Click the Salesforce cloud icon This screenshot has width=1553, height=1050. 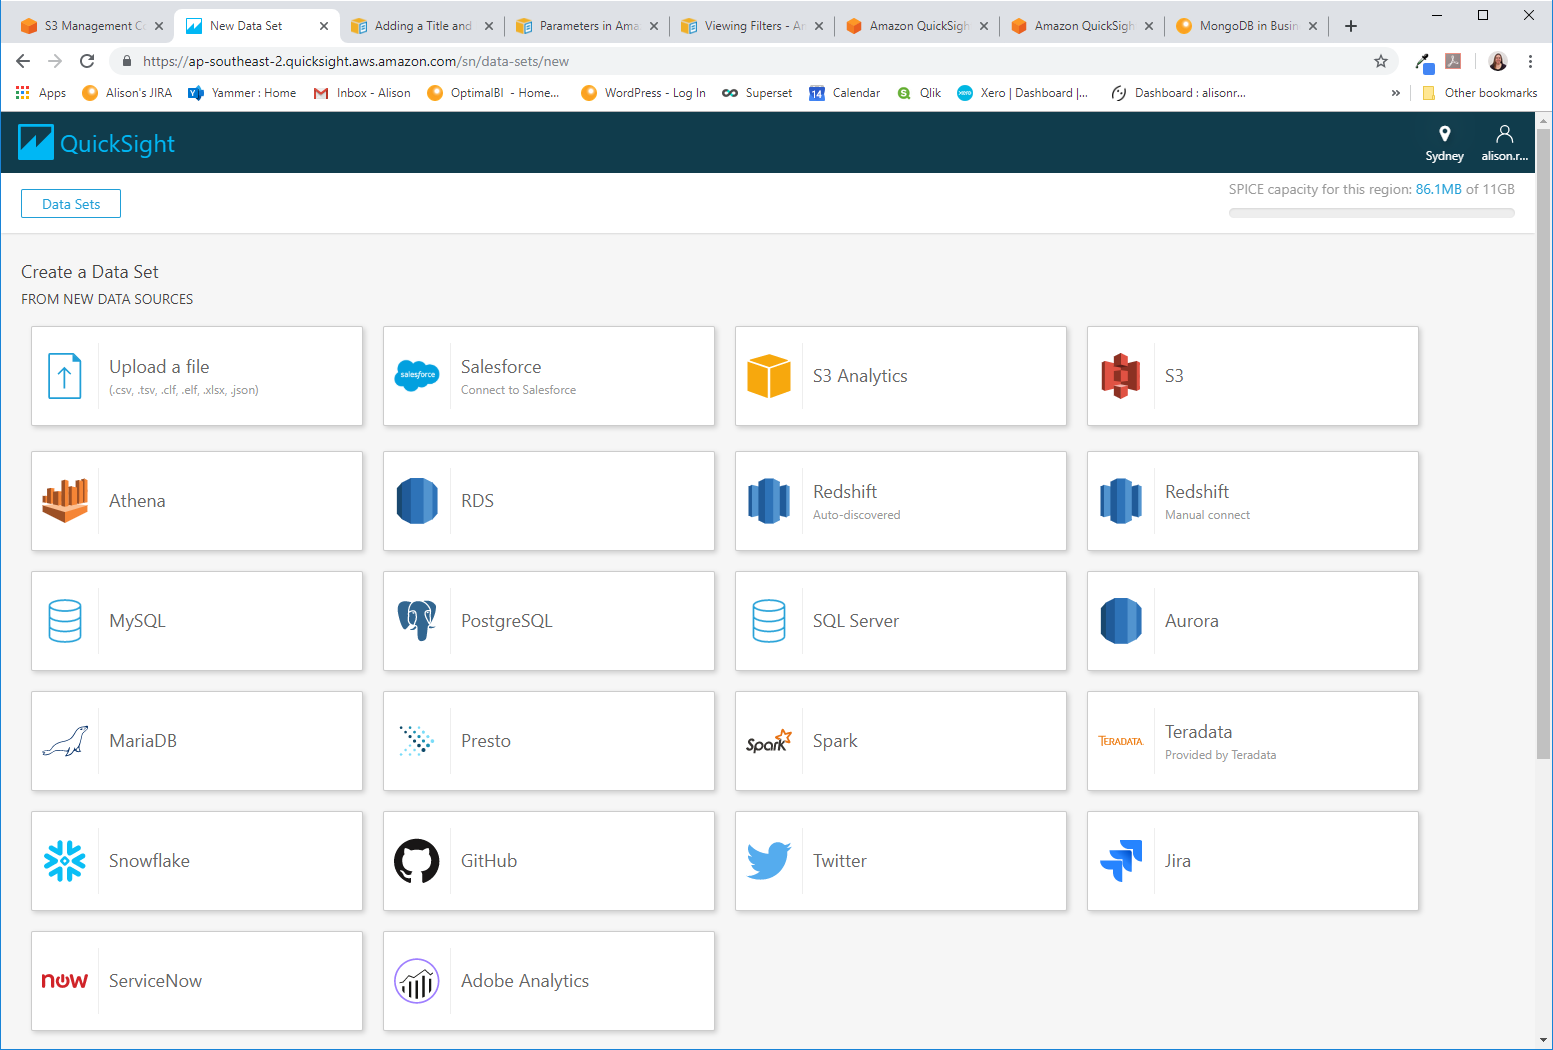click(x=417, y=376)
